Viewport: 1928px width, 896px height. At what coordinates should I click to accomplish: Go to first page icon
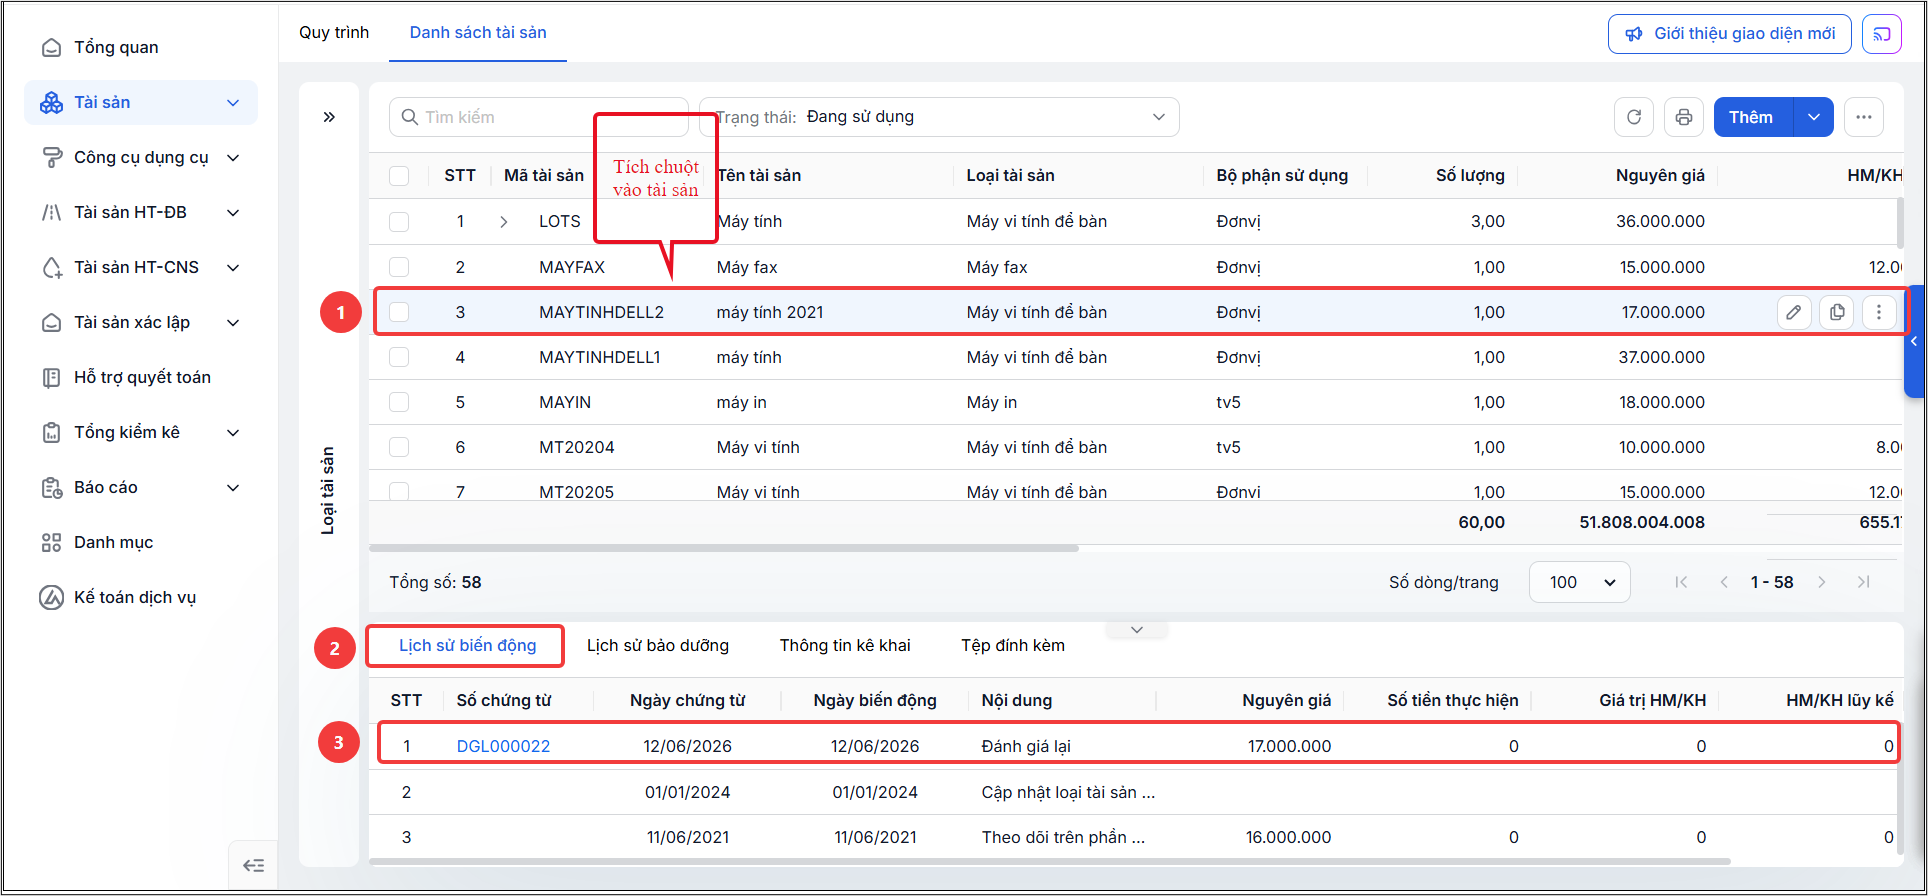pyautogui.click(x=1681, y=582)
